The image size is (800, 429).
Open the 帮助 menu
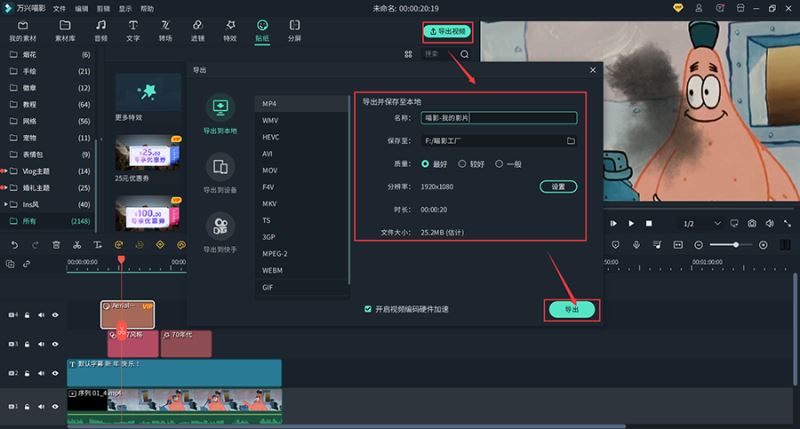click(x=147, y=9)
